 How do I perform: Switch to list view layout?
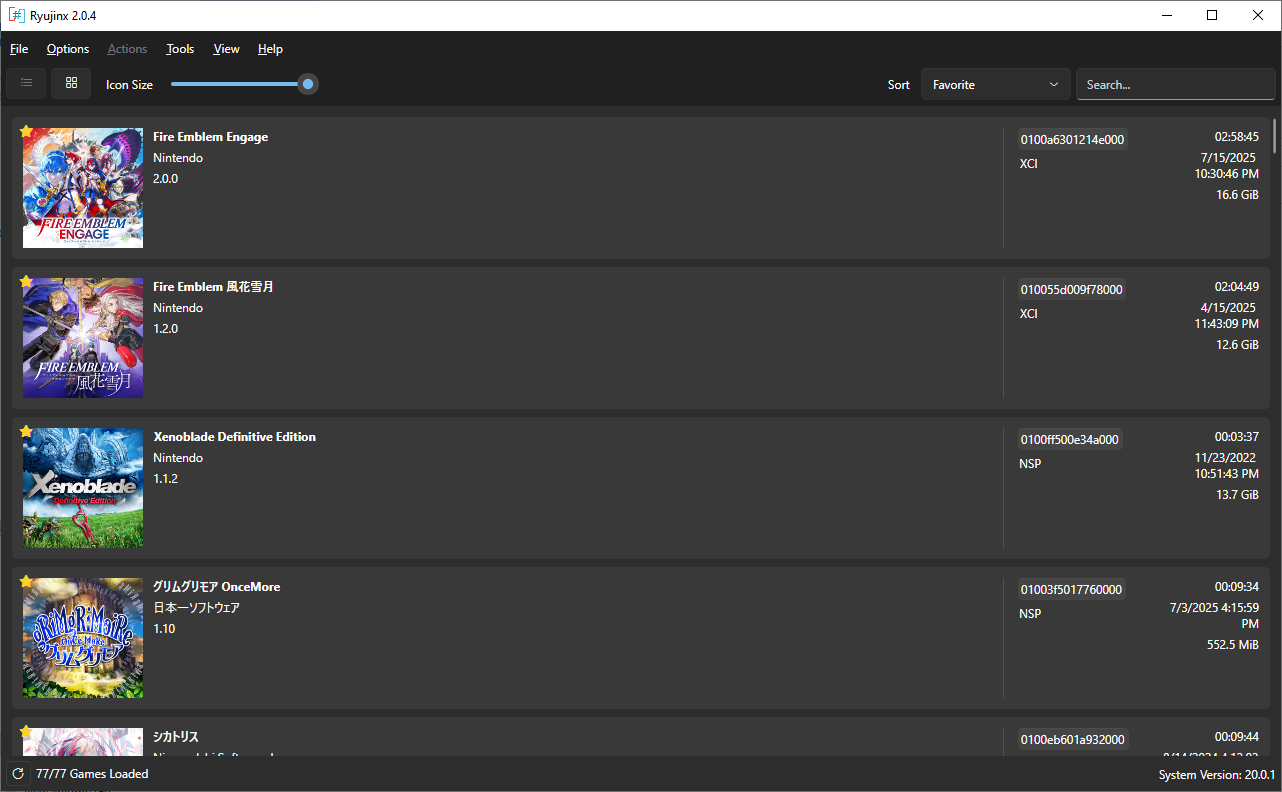pos(26,84)
